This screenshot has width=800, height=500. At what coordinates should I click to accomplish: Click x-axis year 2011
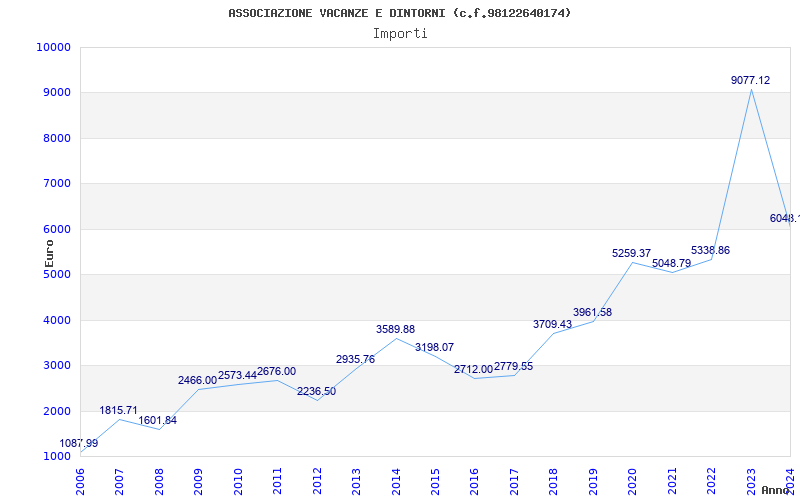(278, 482)
